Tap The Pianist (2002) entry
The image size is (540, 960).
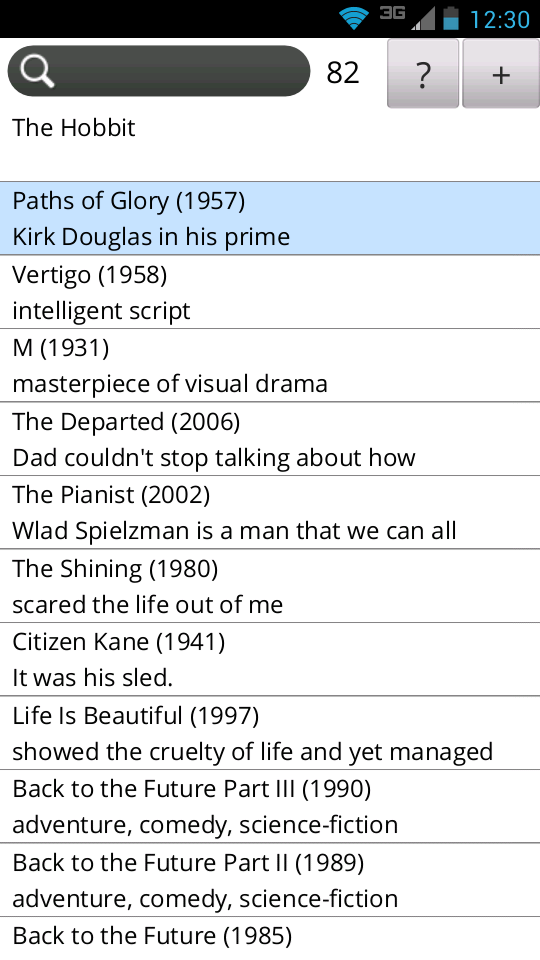click(270, 512)
